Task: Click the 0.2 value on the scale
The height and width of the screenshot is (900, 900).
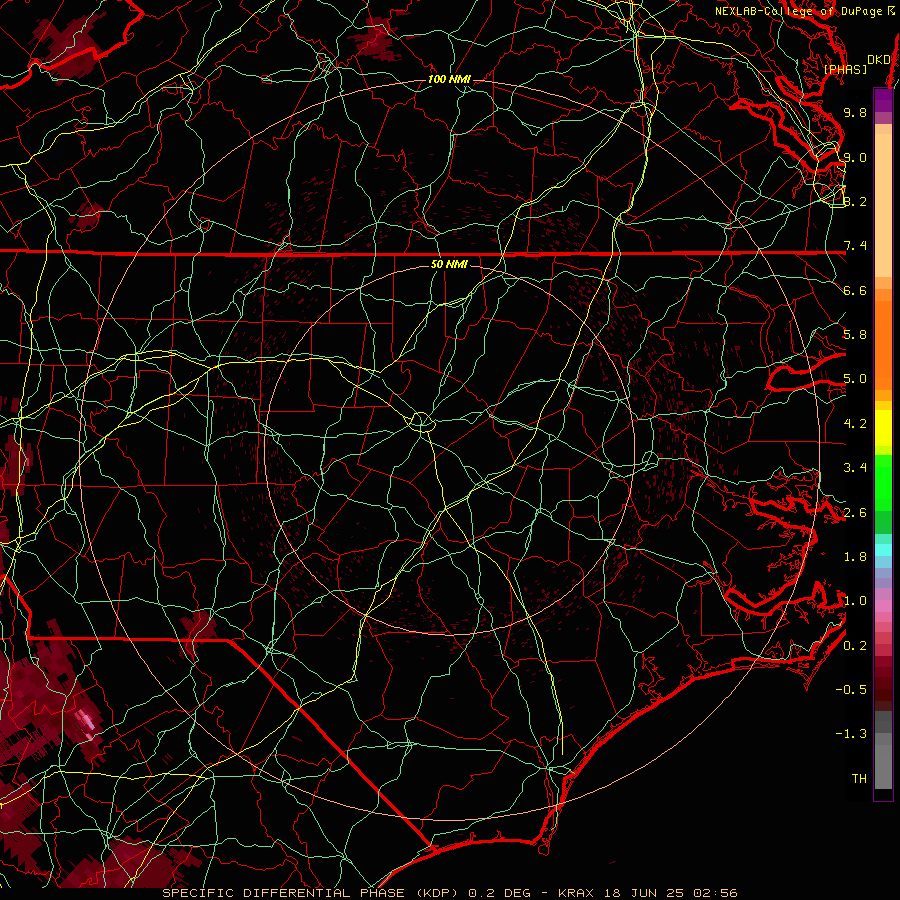Action: [855, 646]
